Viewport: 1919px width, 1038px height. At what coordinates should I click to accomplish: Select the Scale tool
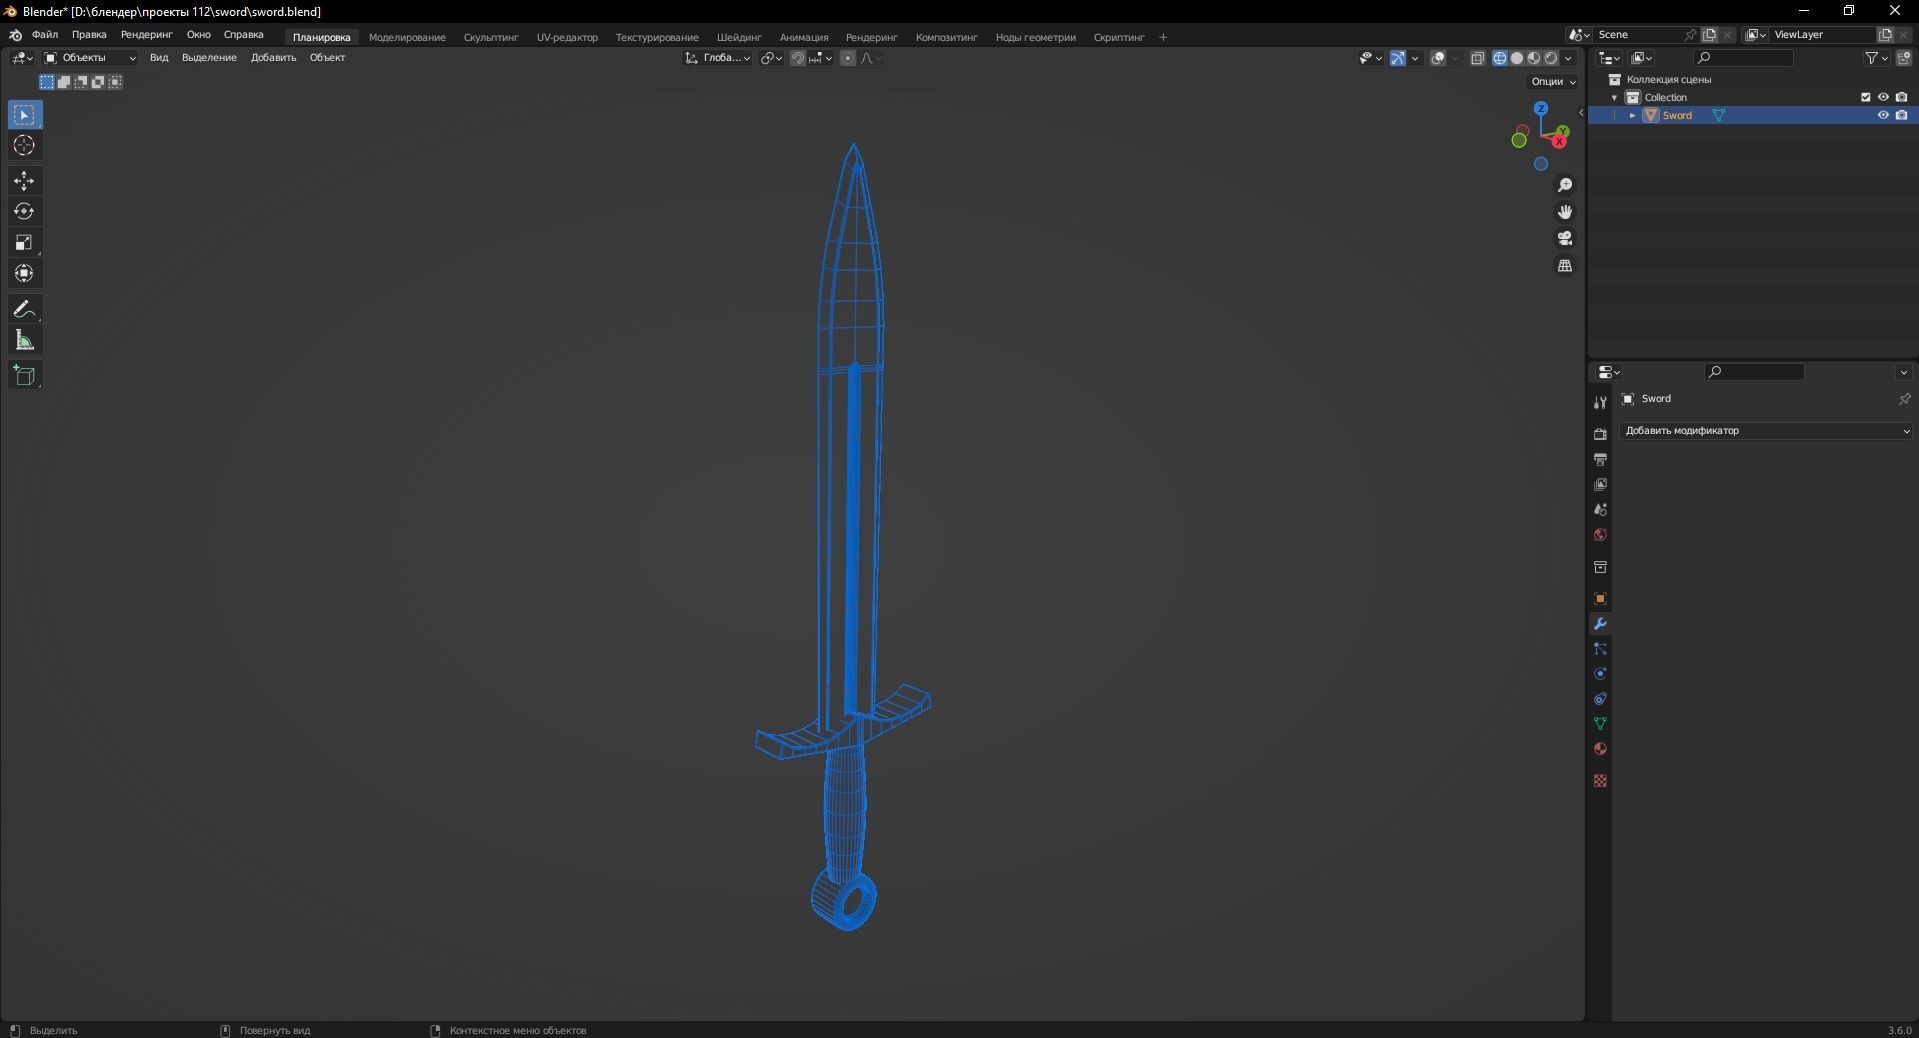tap(25, 243)
